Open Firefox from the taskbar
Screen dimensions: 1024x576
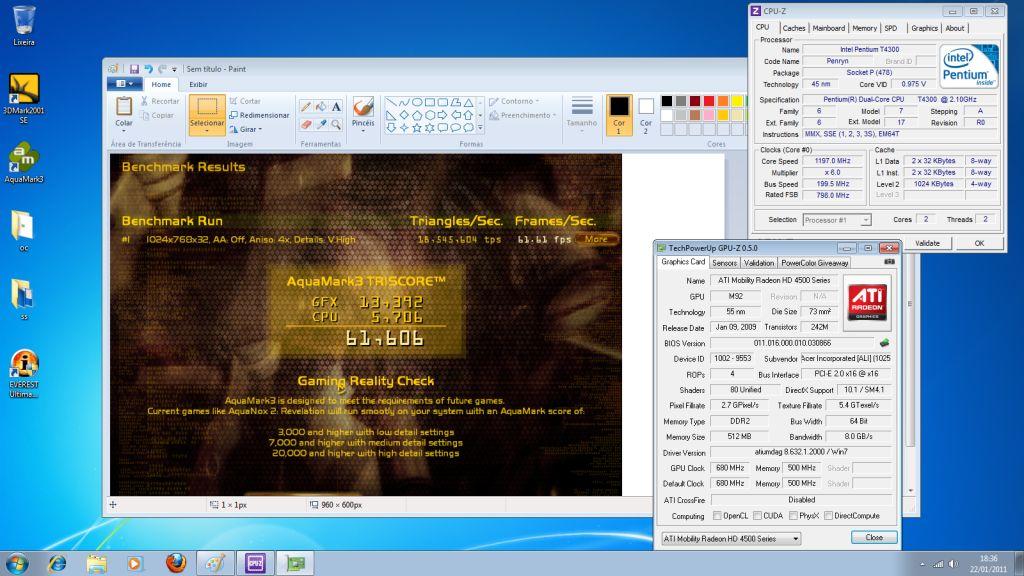coord(176,563)
